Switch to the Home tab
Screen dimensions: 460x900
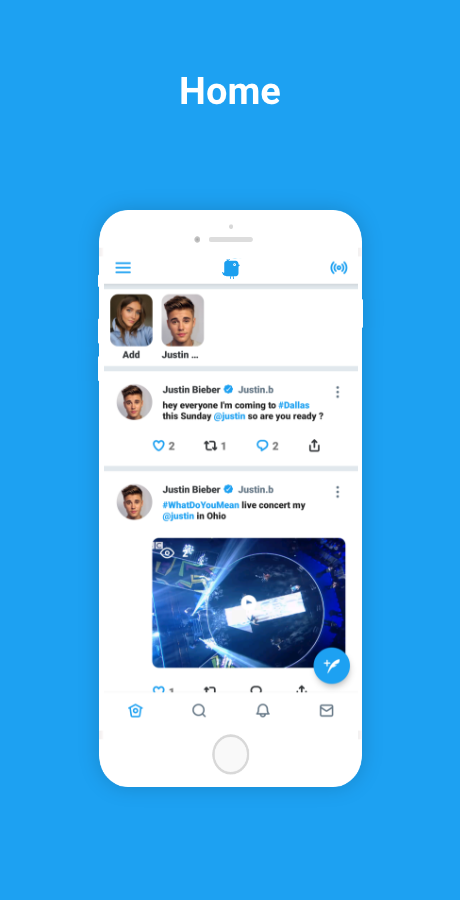135,711
